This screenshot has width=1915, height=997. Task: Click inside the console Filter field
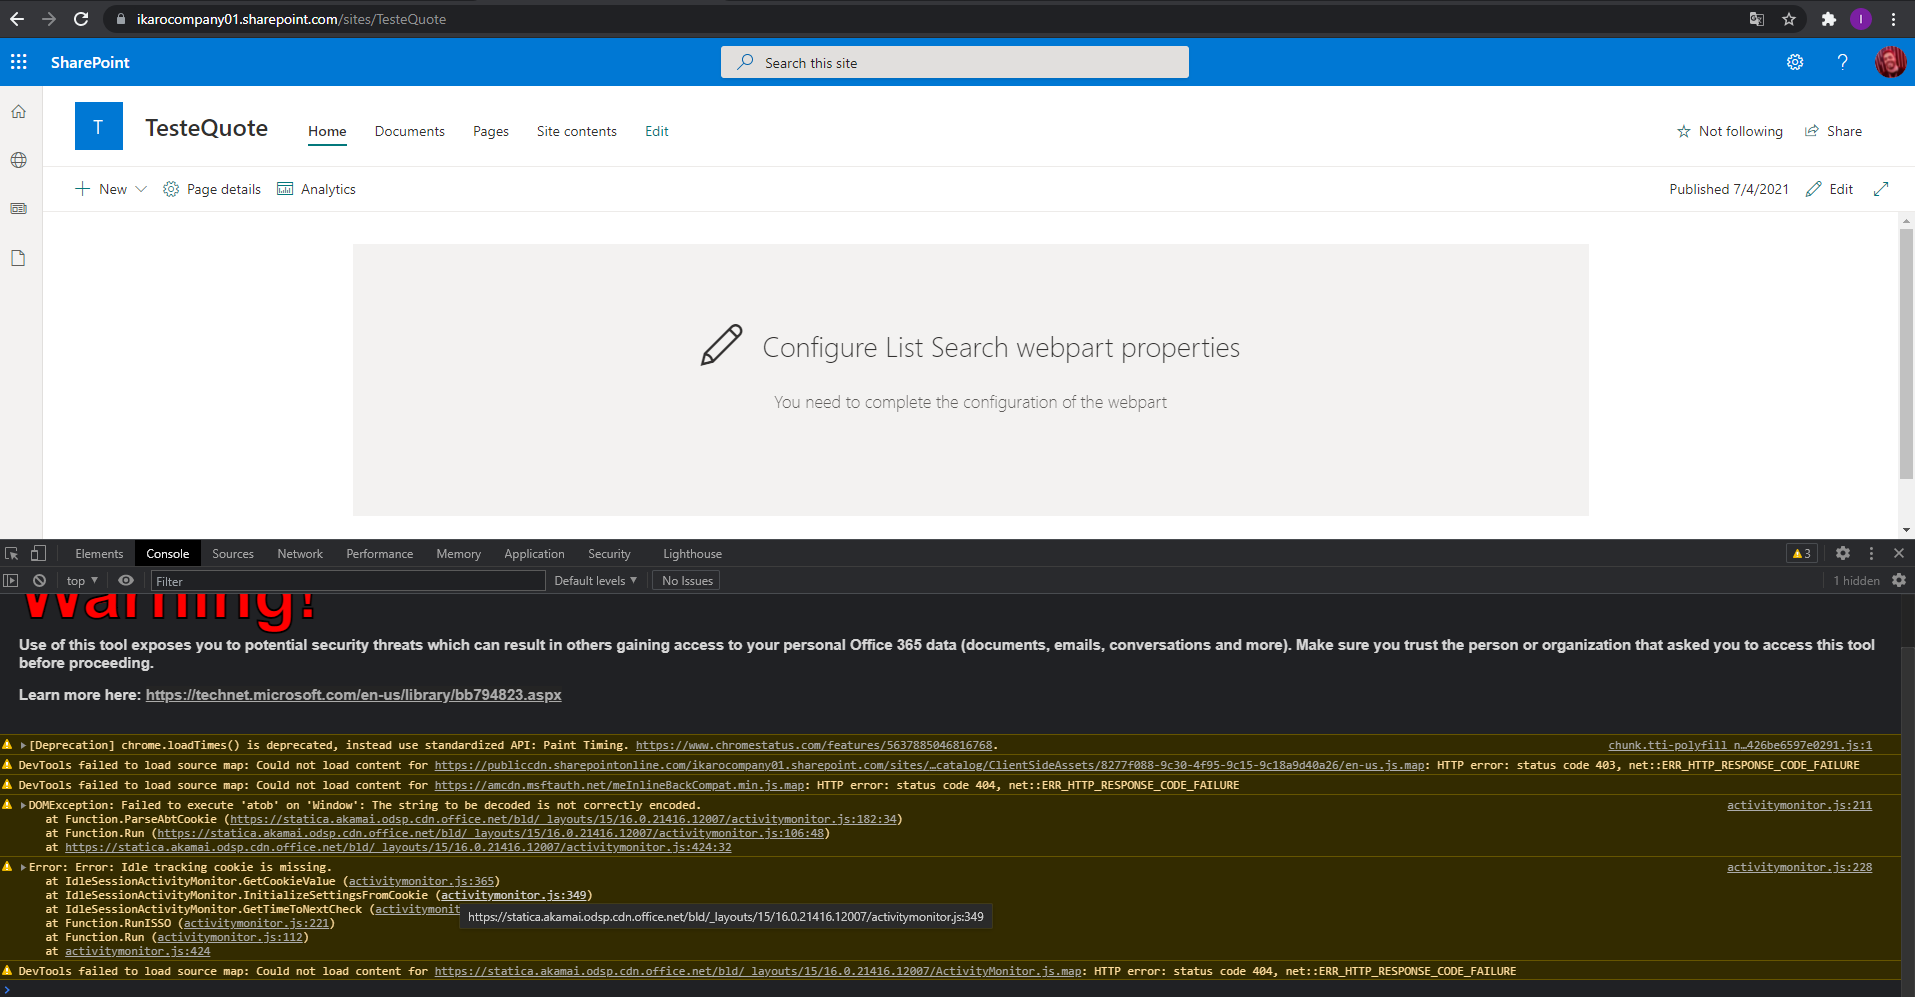pyautogui.click(x=347, y=580)
